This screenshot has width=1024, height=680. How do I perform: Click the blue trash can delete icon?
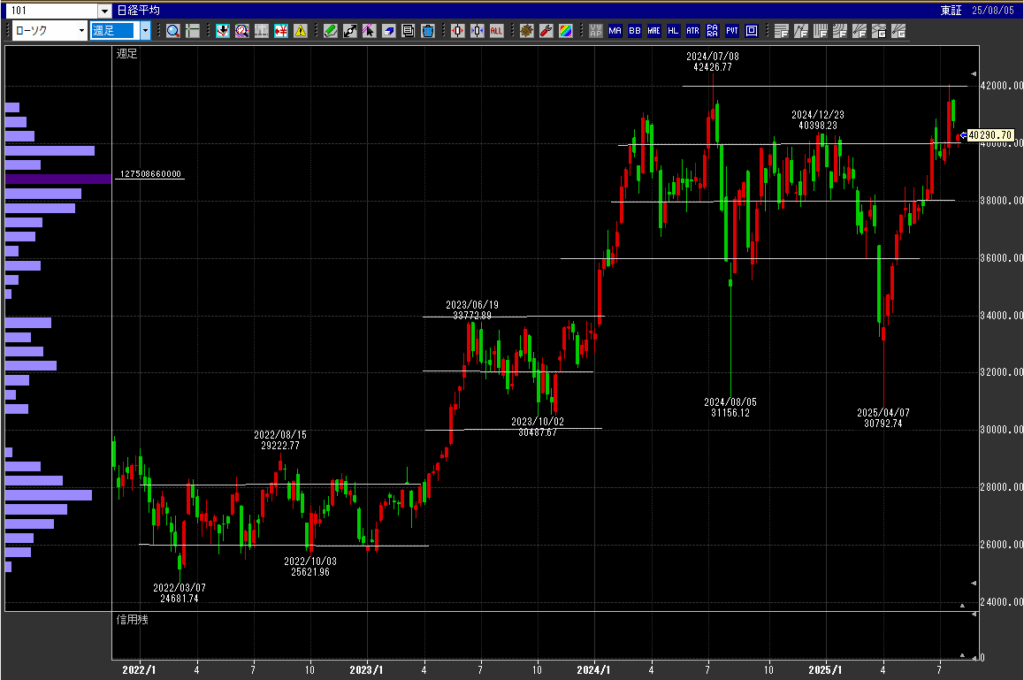[x=428, y=31]
